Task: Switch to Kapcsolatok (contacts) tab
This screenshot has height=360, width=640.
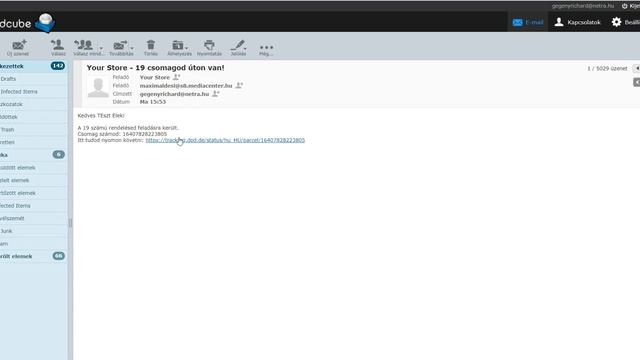Action: click(577, 22)
